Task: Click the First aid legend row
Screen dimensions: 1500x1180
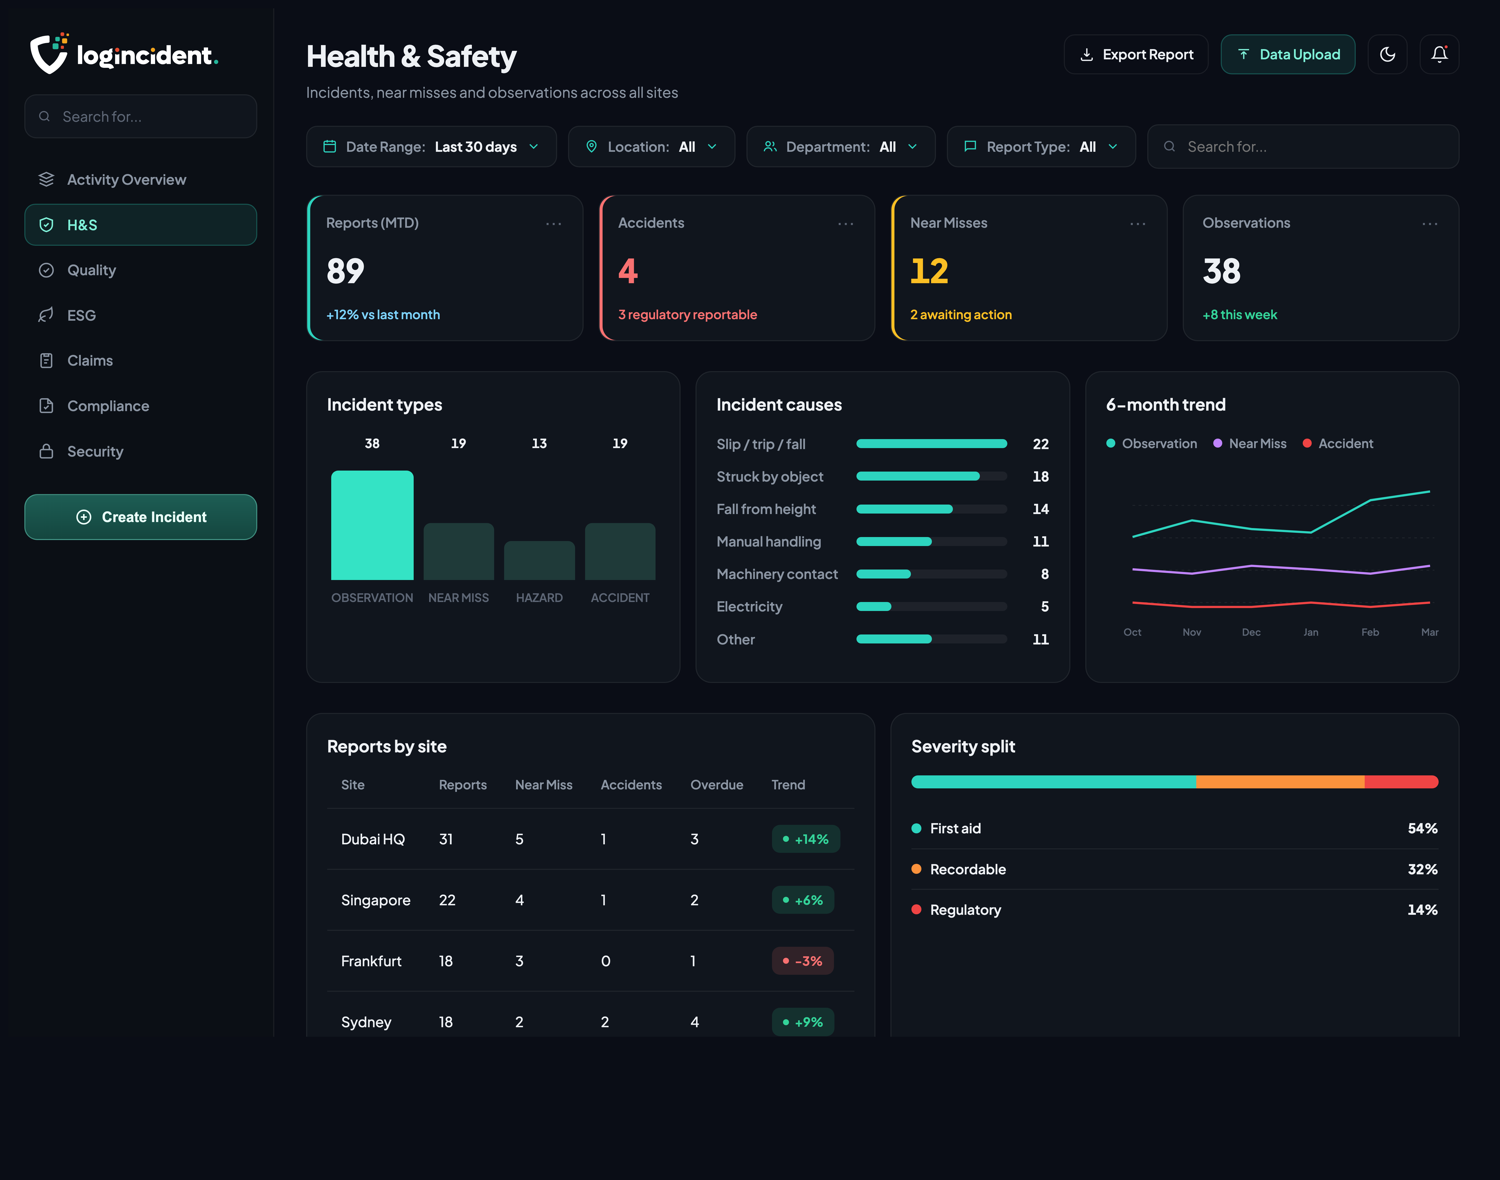Action: pyautogui.click(x=1175, y=828)
